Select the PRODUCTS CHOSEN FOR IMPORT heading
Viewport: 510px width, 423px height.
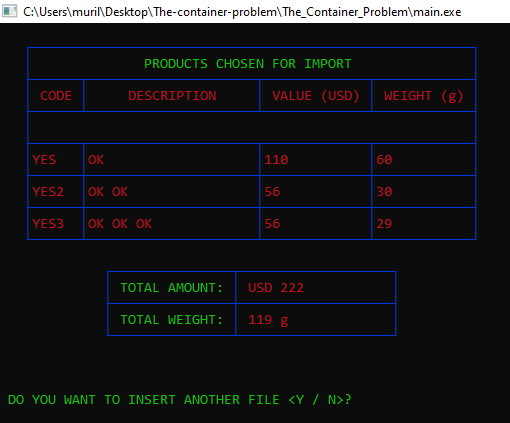(248, 64)
